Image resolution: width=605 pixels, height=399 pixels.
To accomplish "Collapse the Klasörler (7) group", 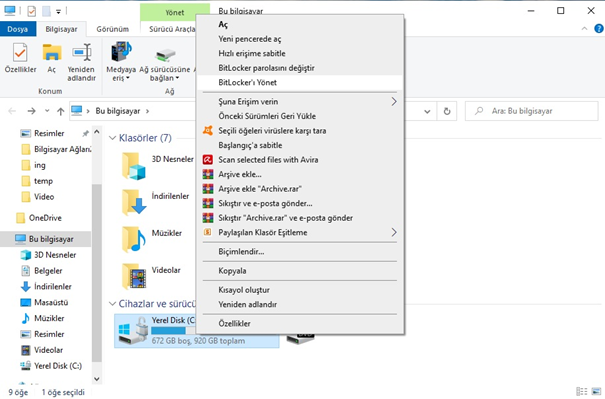I will click(113, 138).
